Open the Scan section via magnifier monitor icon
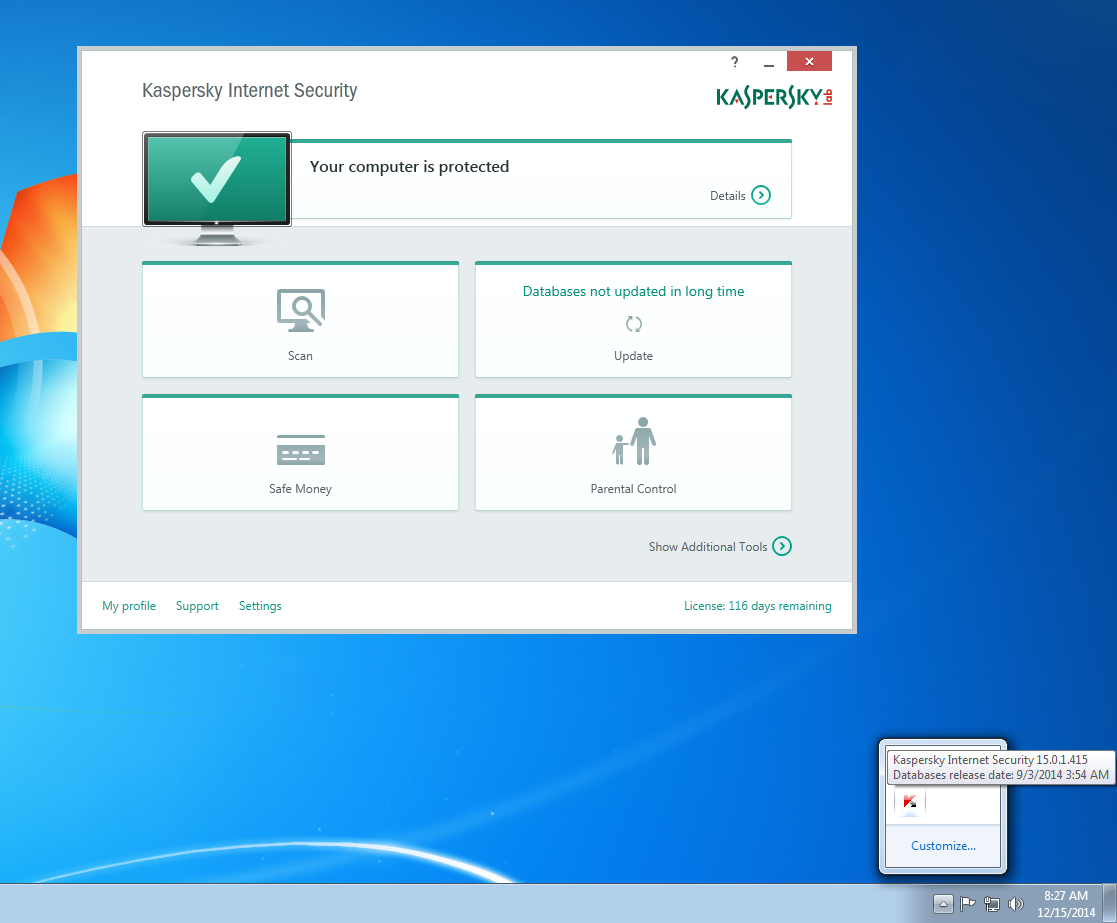The width and height of the screenshot is (1117, 923). pyautogui.click(x=301, y=311)
